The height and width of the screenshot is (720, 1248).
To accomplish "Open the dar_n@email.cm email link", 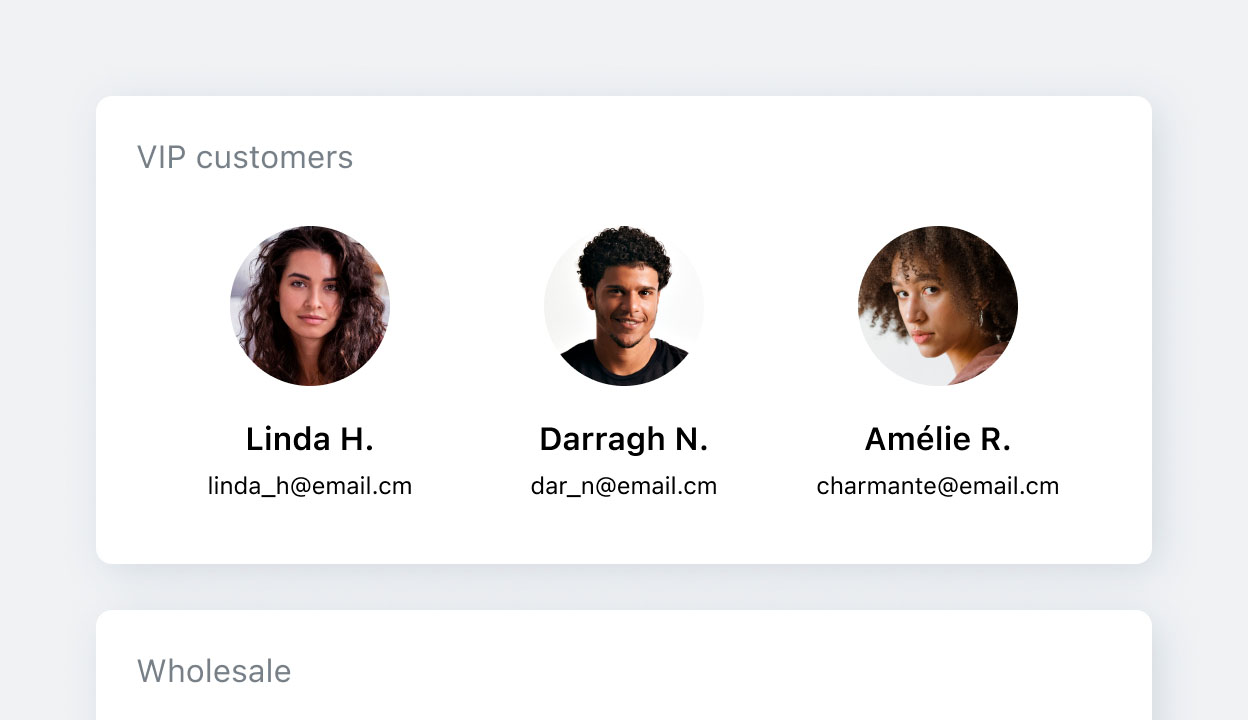I will point(624,486).
